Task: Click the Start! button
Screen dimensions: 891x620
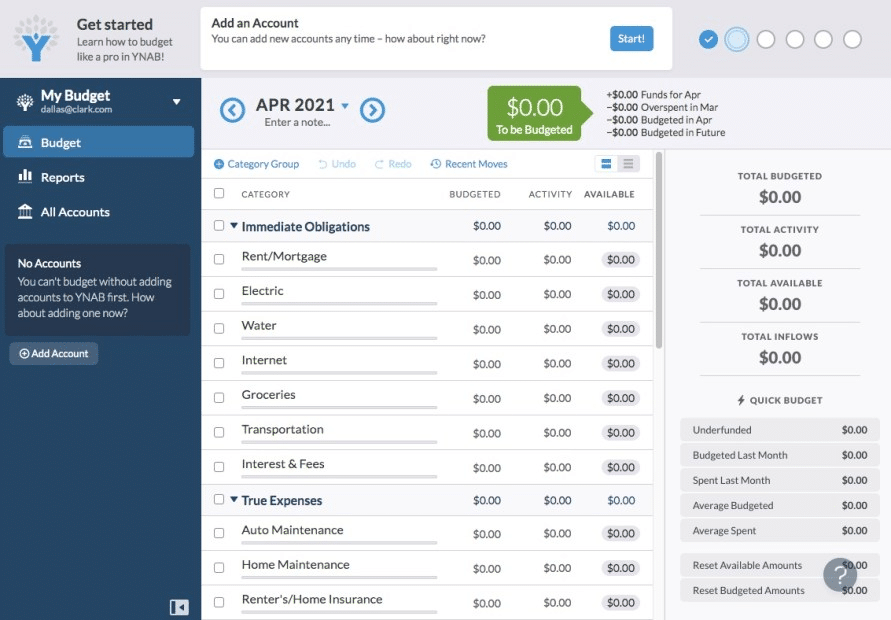Action: 631,39
